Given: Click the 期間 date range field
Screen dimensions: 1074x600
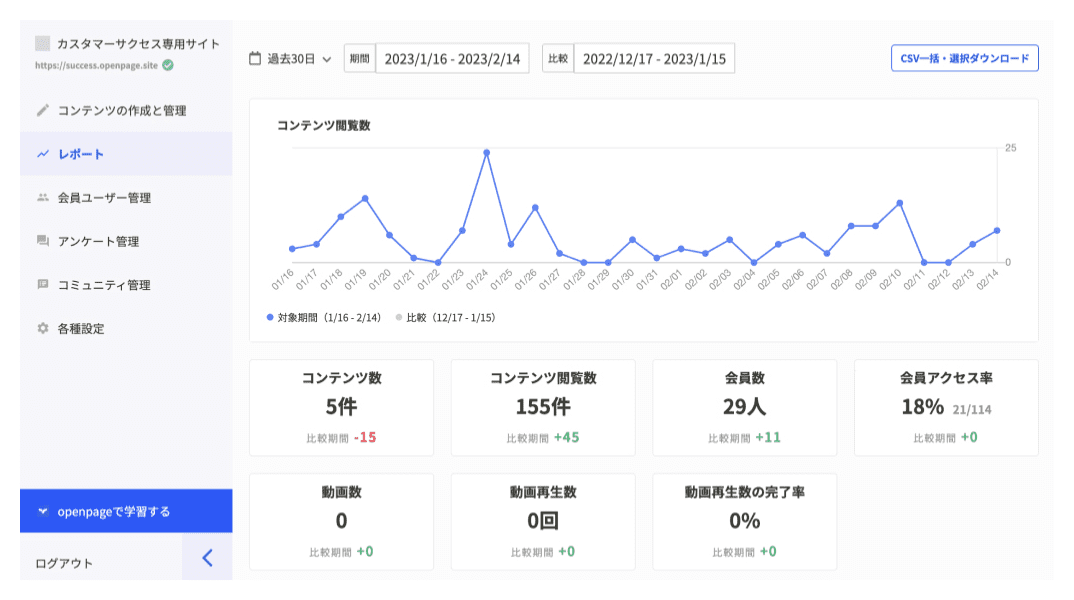Looking at the screenshot, I should click(452, 59).
